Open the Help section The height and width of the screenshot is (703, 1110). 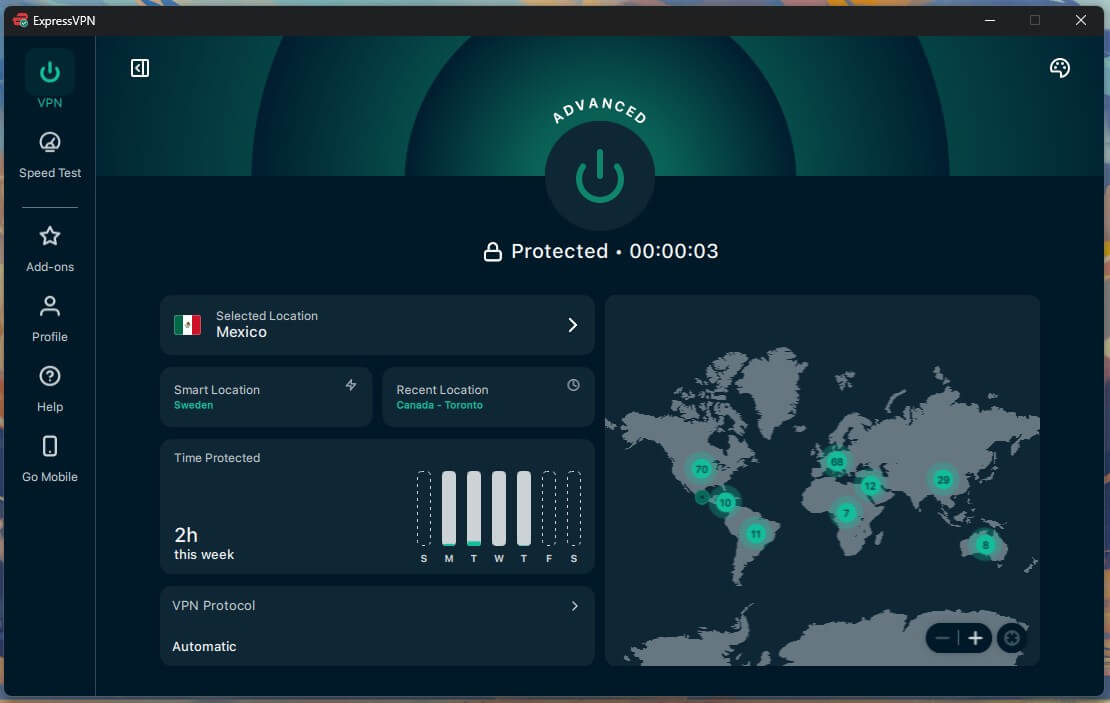[50, 389]
